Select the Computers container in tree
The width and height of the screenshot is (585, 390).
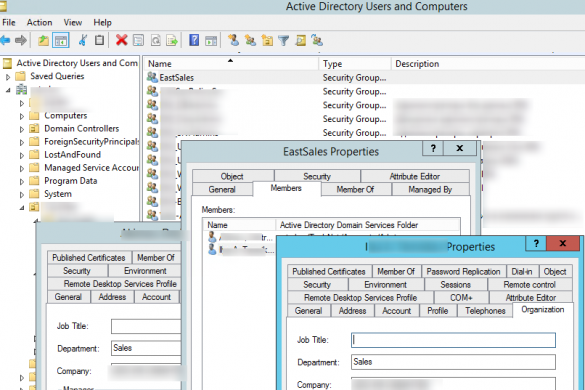click(x=66, y=116)
